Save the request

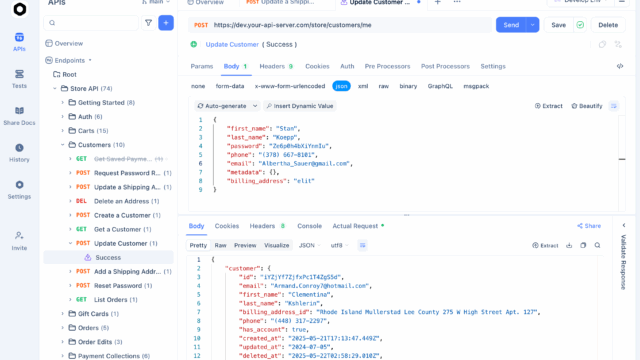point(559,25)
